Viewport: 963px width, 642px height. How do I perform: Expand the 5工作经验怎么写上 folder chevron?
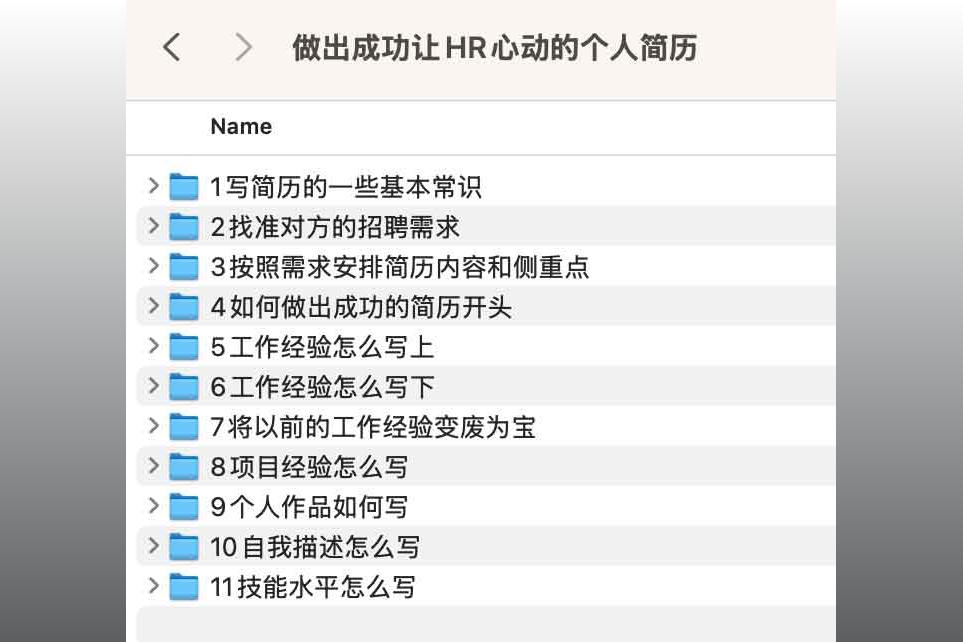(x=154, y=345)
